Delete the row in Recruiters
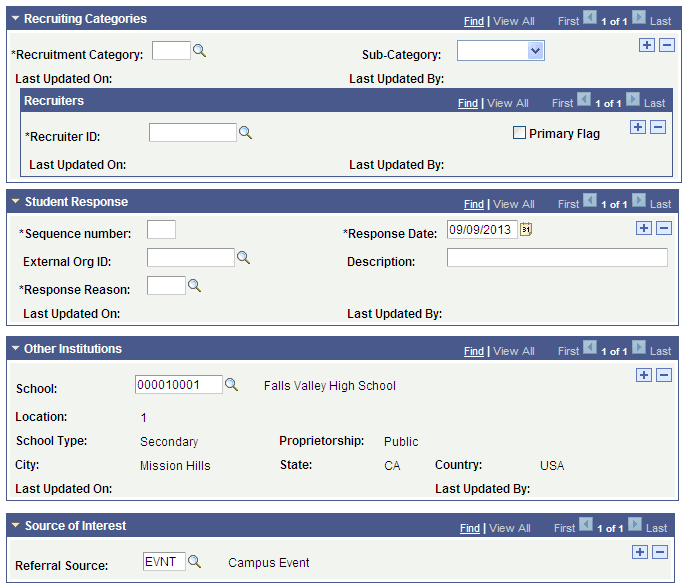Image resolution: width=687 pixels, height=588 pixels. click(658, 127)
